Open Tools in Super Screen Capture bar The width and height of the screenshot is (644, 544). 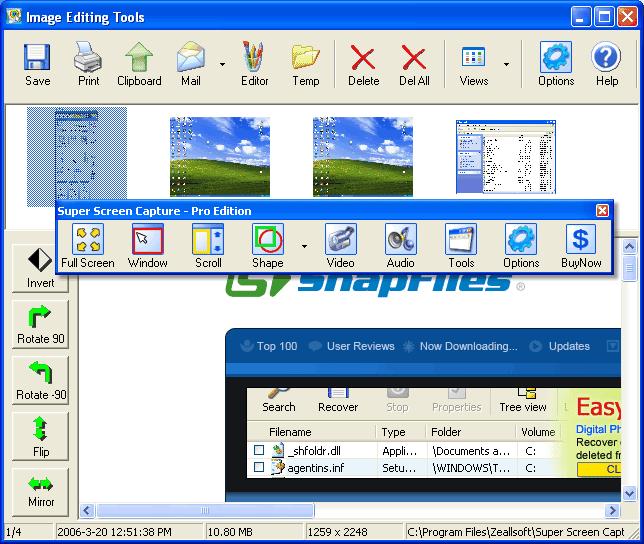(x=461, y=239)
